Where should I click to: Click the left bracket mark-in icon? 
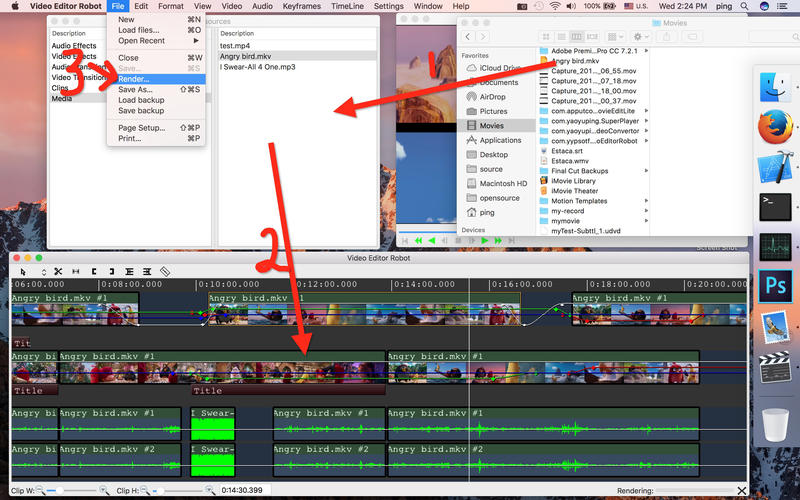point(94,272)
